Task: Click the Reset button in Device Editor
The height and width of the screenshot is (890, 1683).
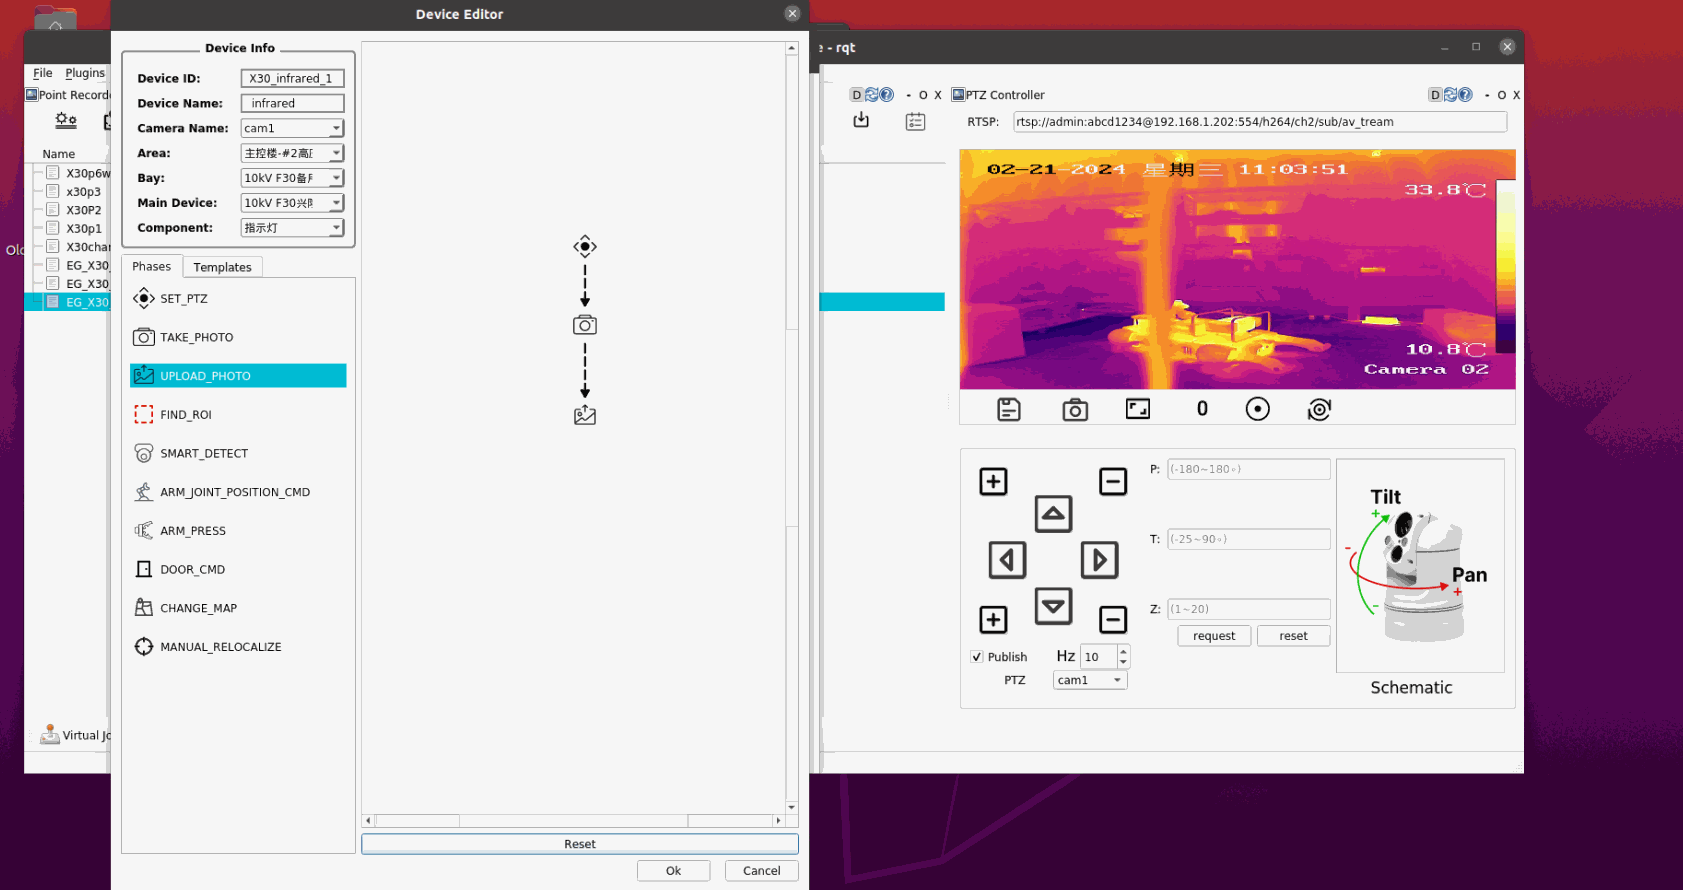Action: coord(579,844)
